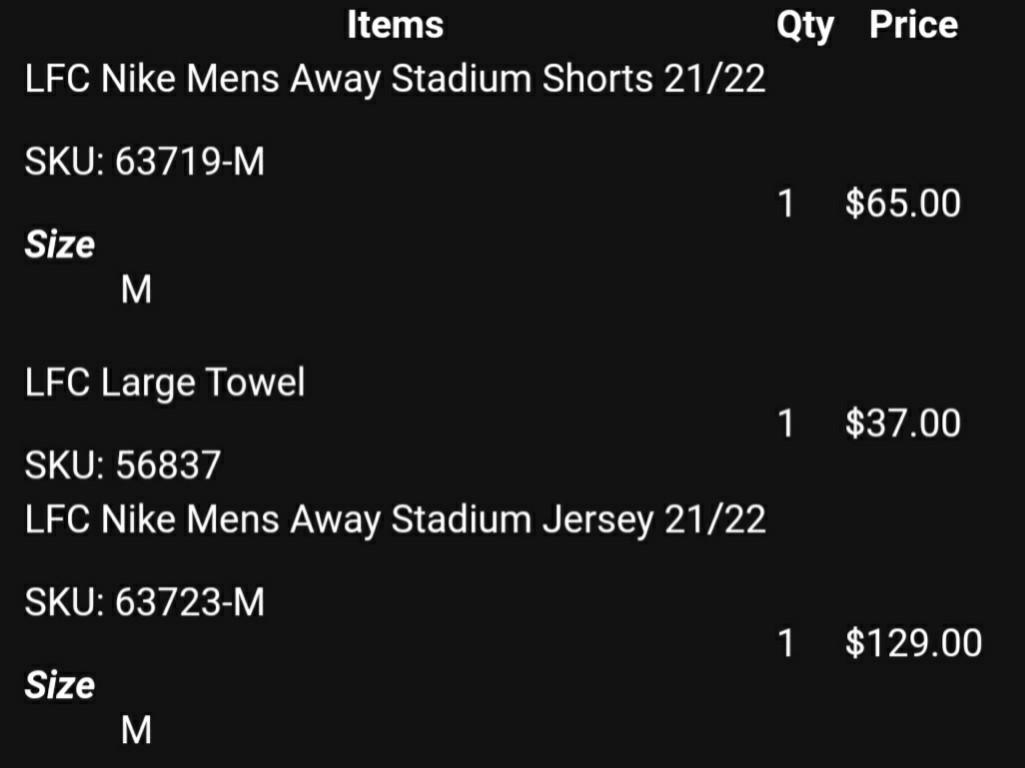Click the M size value for the jersey
The image size is (1025, 768).
(136, 731)
